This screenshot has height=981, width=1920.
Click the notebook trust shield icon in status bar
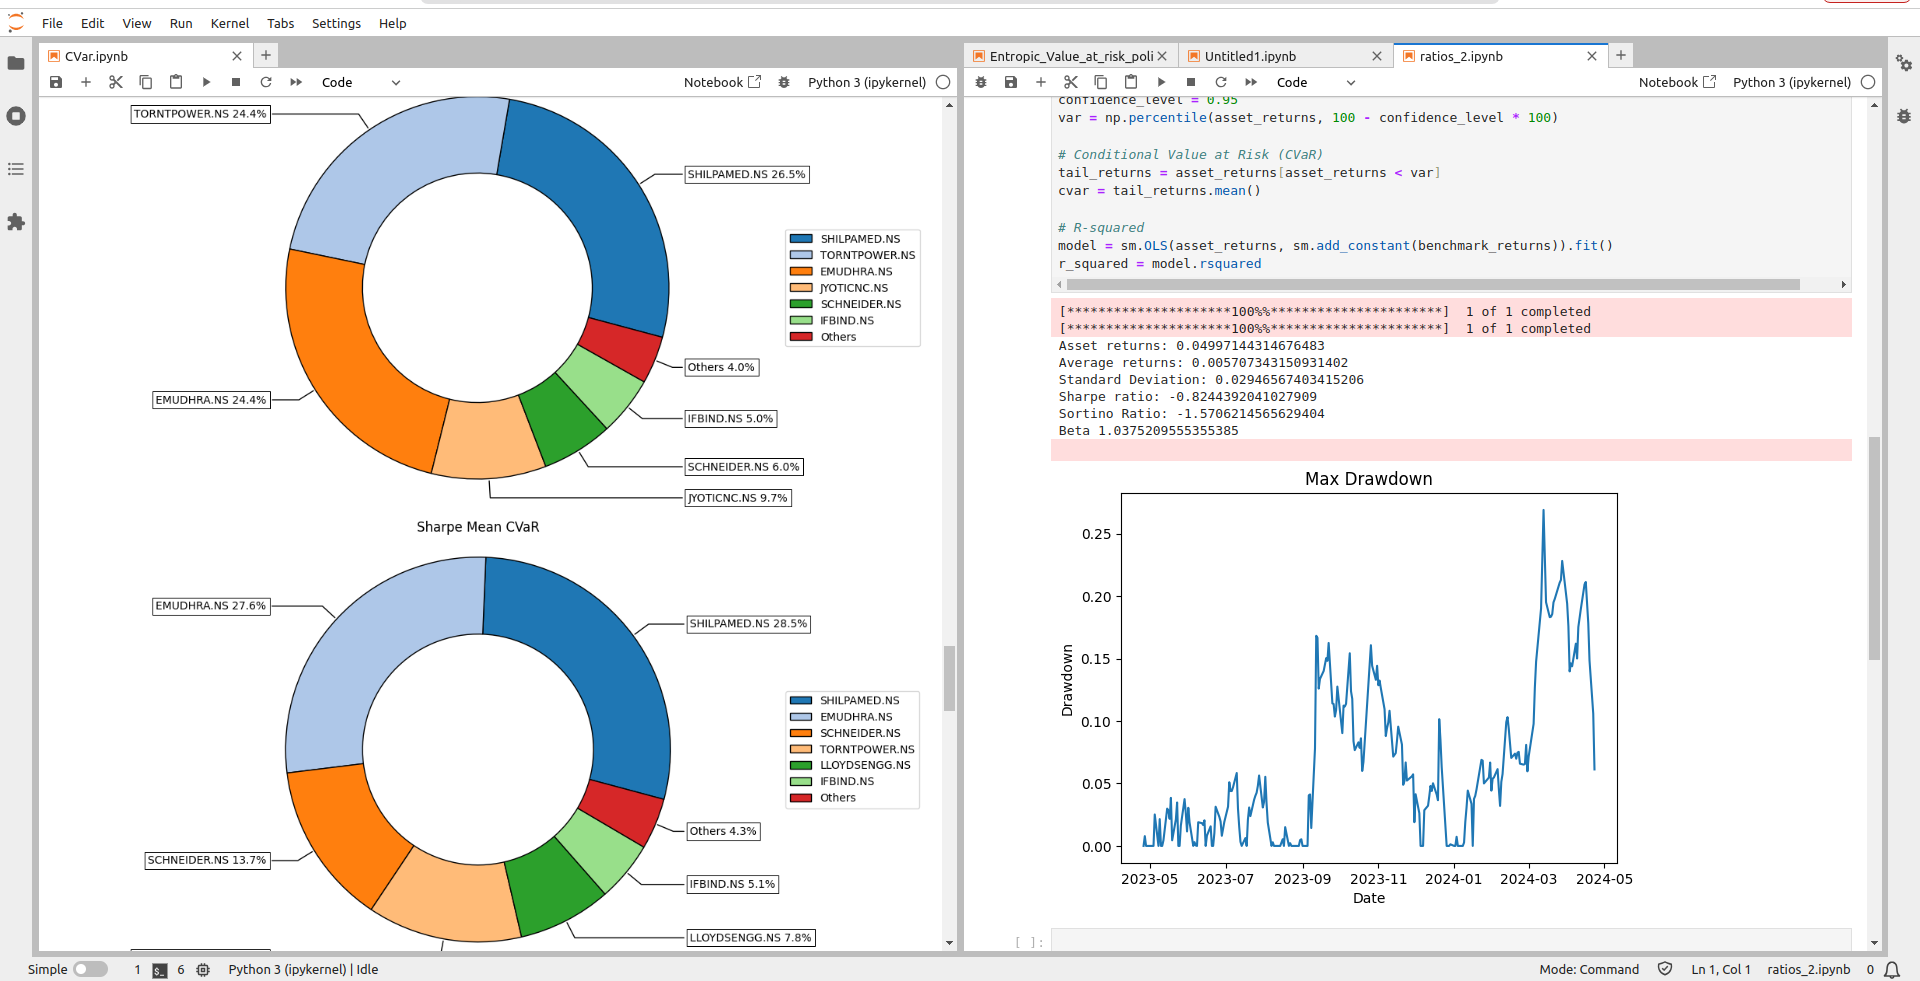[1665, 969]
